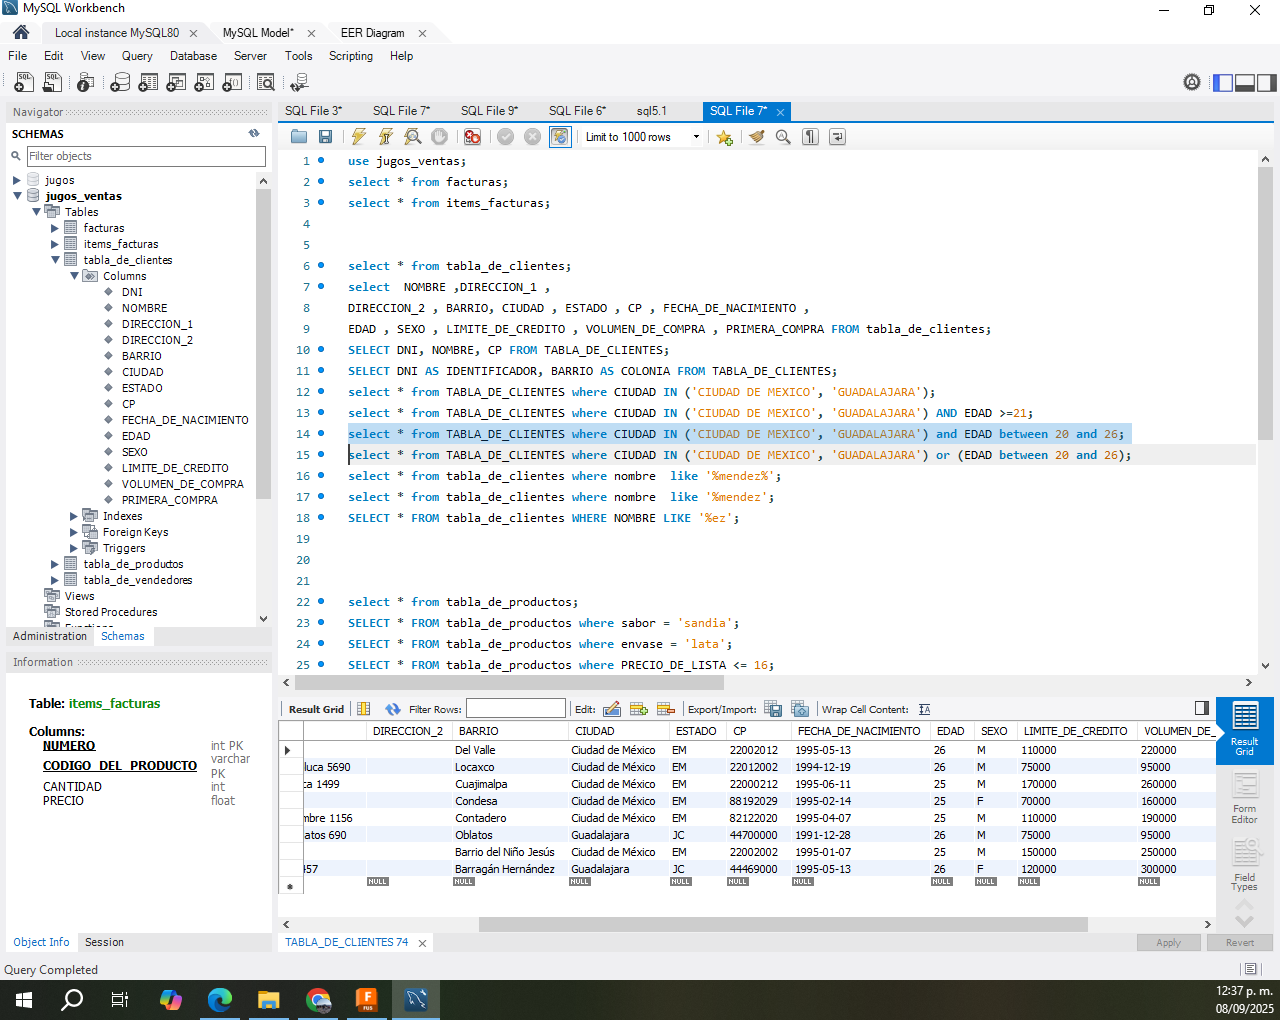Stop the running query icon
This screenshot has height=1020, width=1280.
point(439,137)
